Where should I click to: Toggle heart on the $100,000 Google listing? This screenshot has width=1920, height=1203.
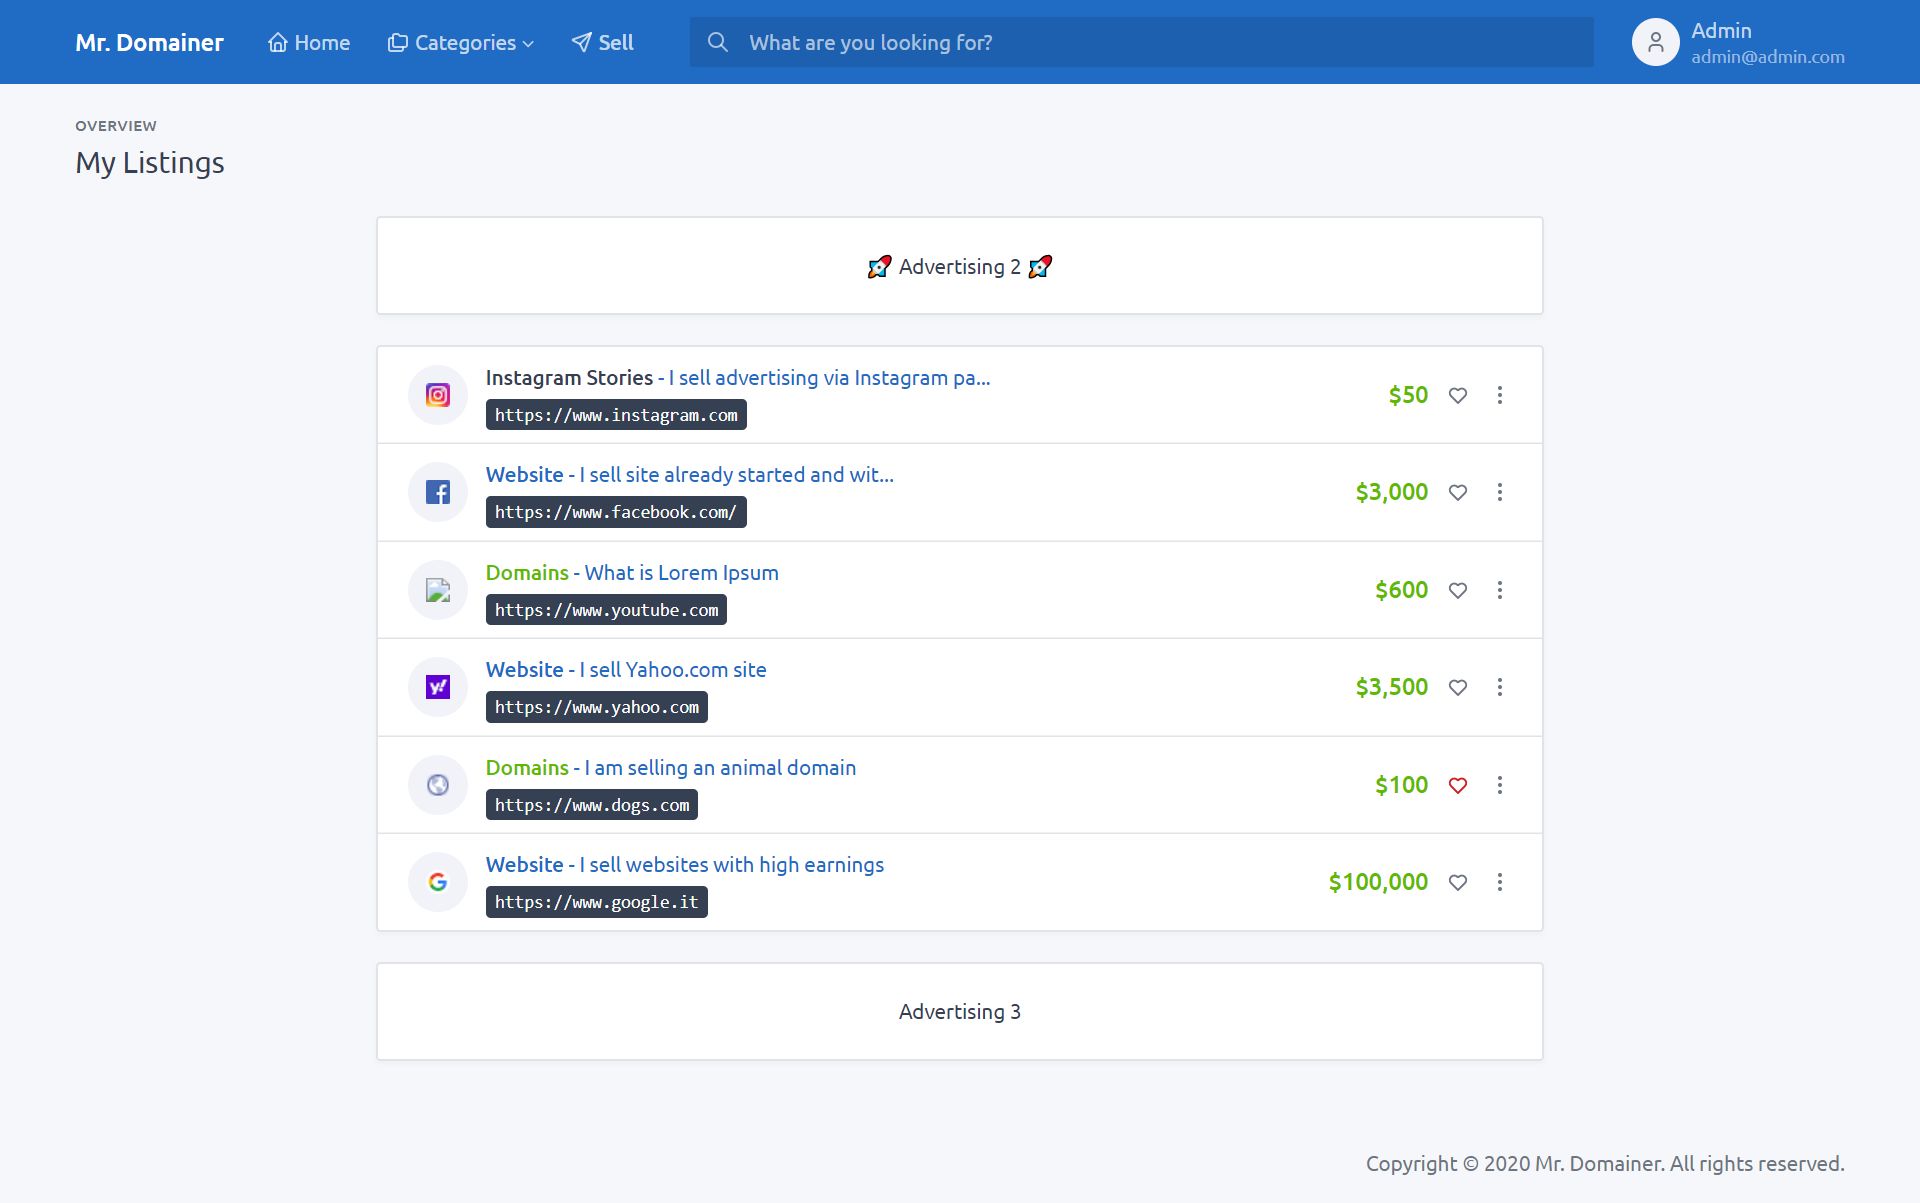pos(1458,882)
